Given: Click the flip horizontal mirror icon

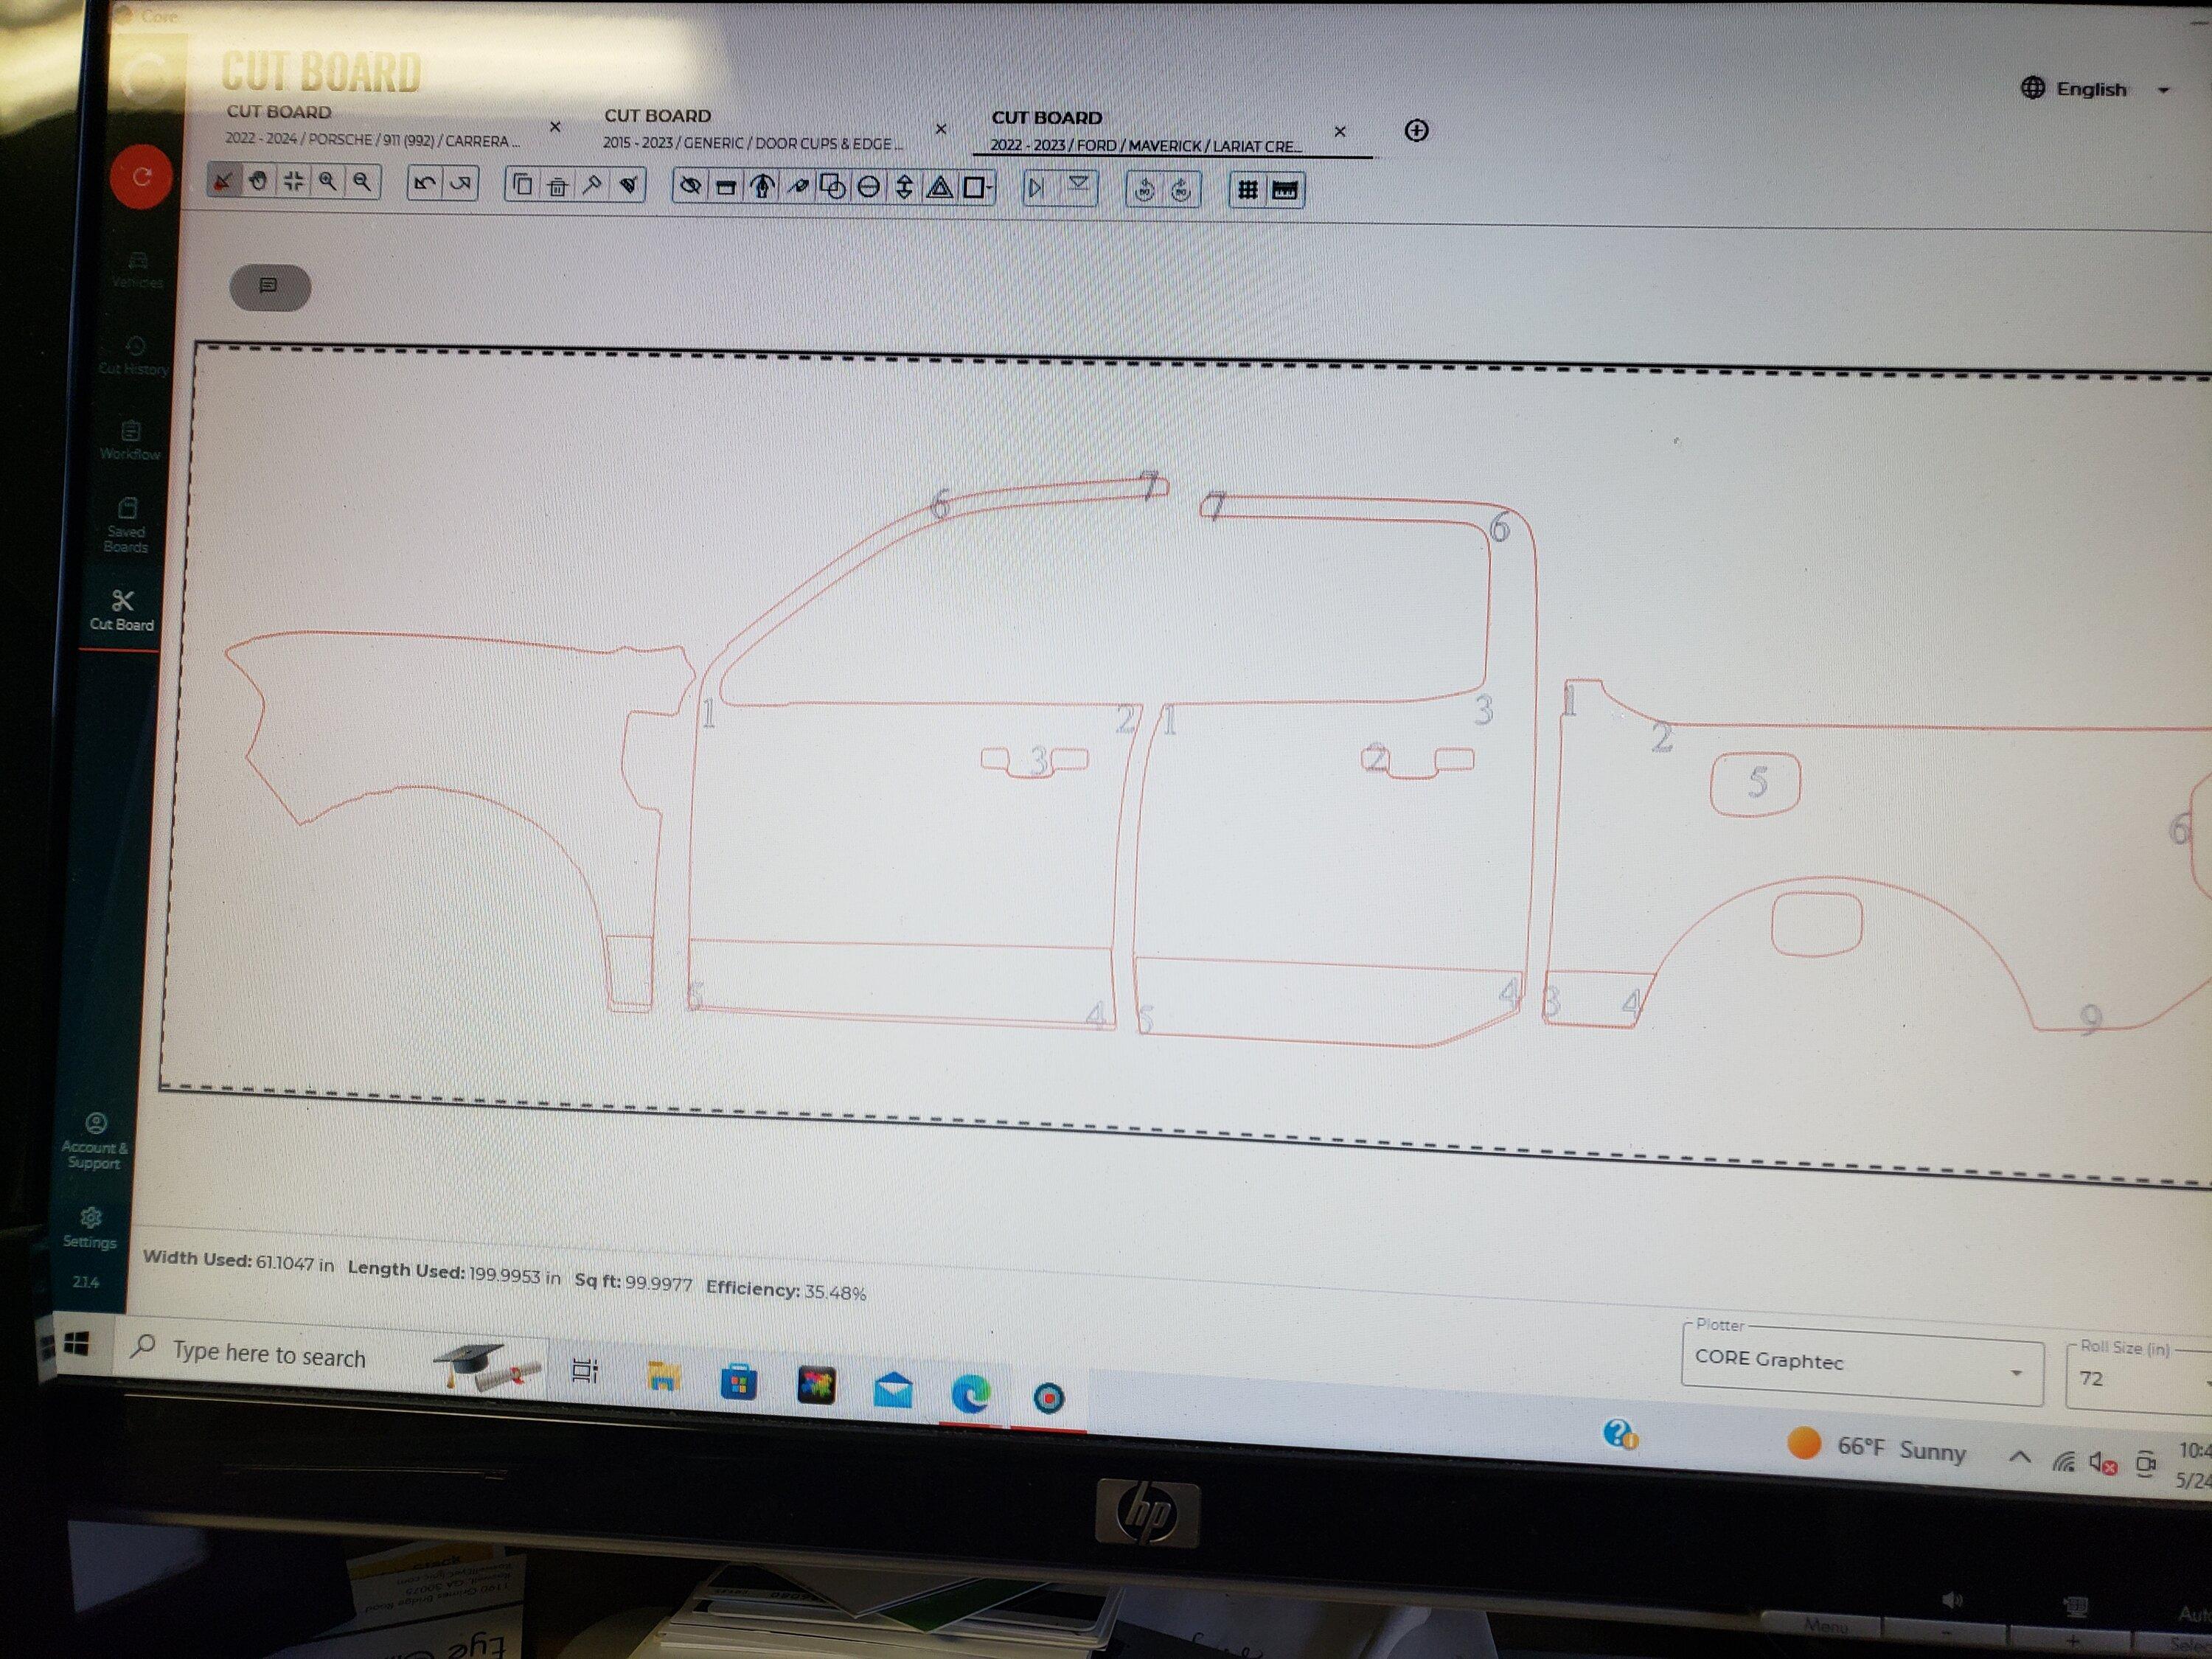Looking at the screenshot, I should 1036,187.
